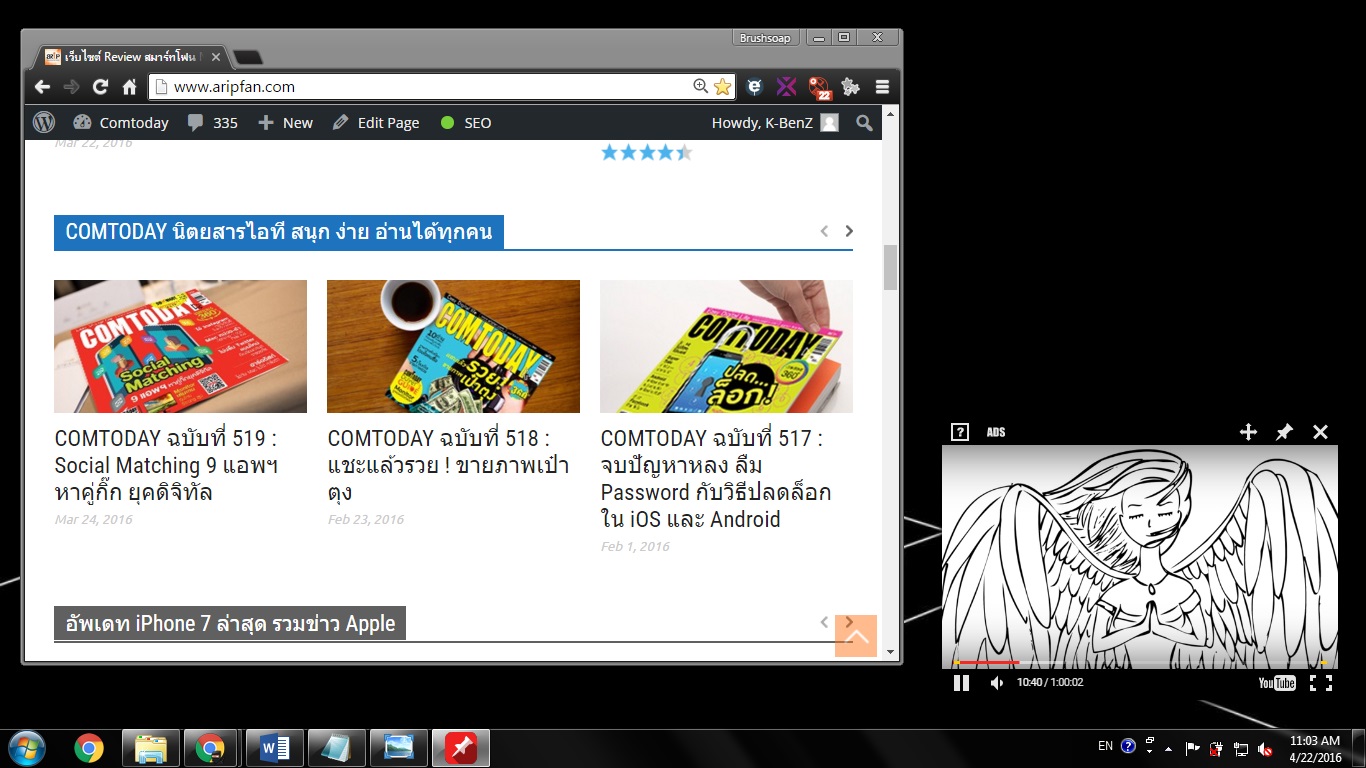Mute the video with speaker icon
Screen dimensions: 1366x768
tap(996, 683)
